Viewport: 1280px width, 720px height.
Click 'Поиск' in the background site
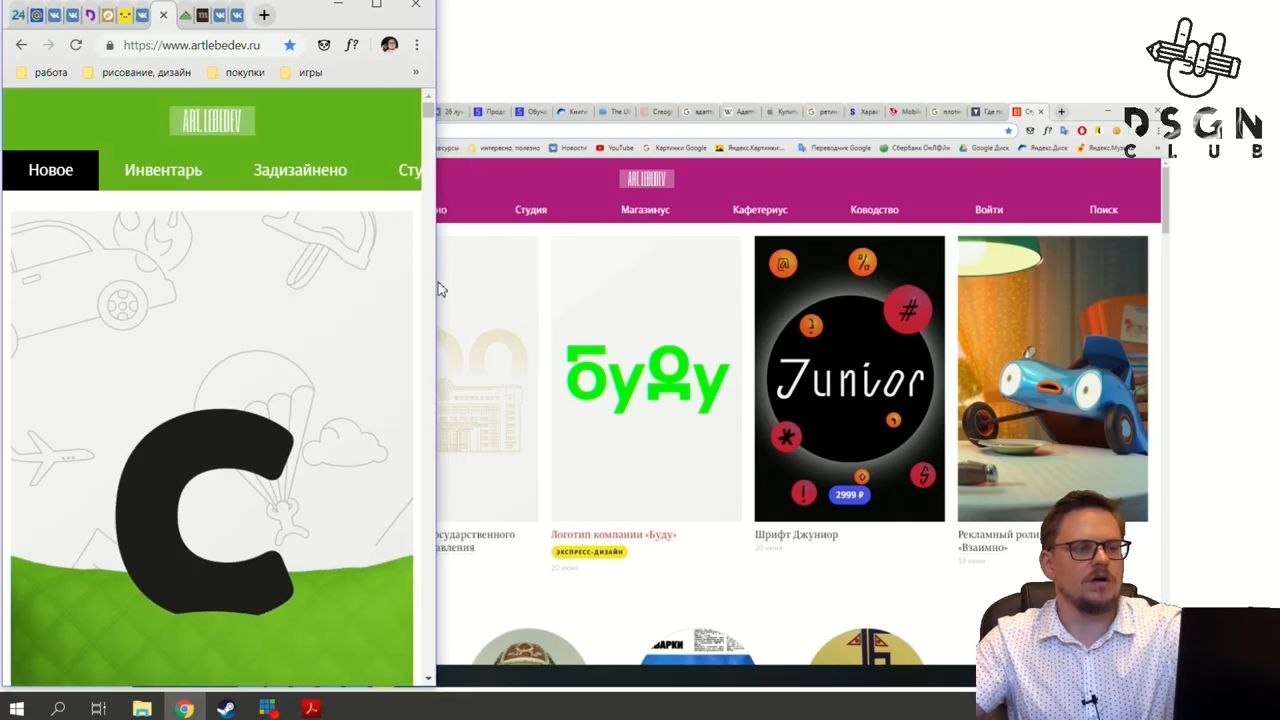(1104, 210)
